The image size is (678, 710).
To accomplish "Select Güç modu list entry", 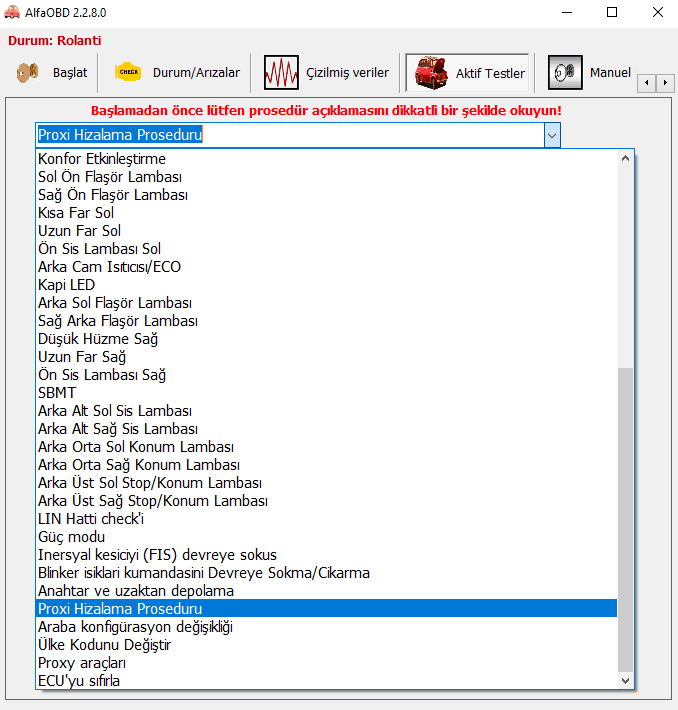I will click(x=71, y=537).
